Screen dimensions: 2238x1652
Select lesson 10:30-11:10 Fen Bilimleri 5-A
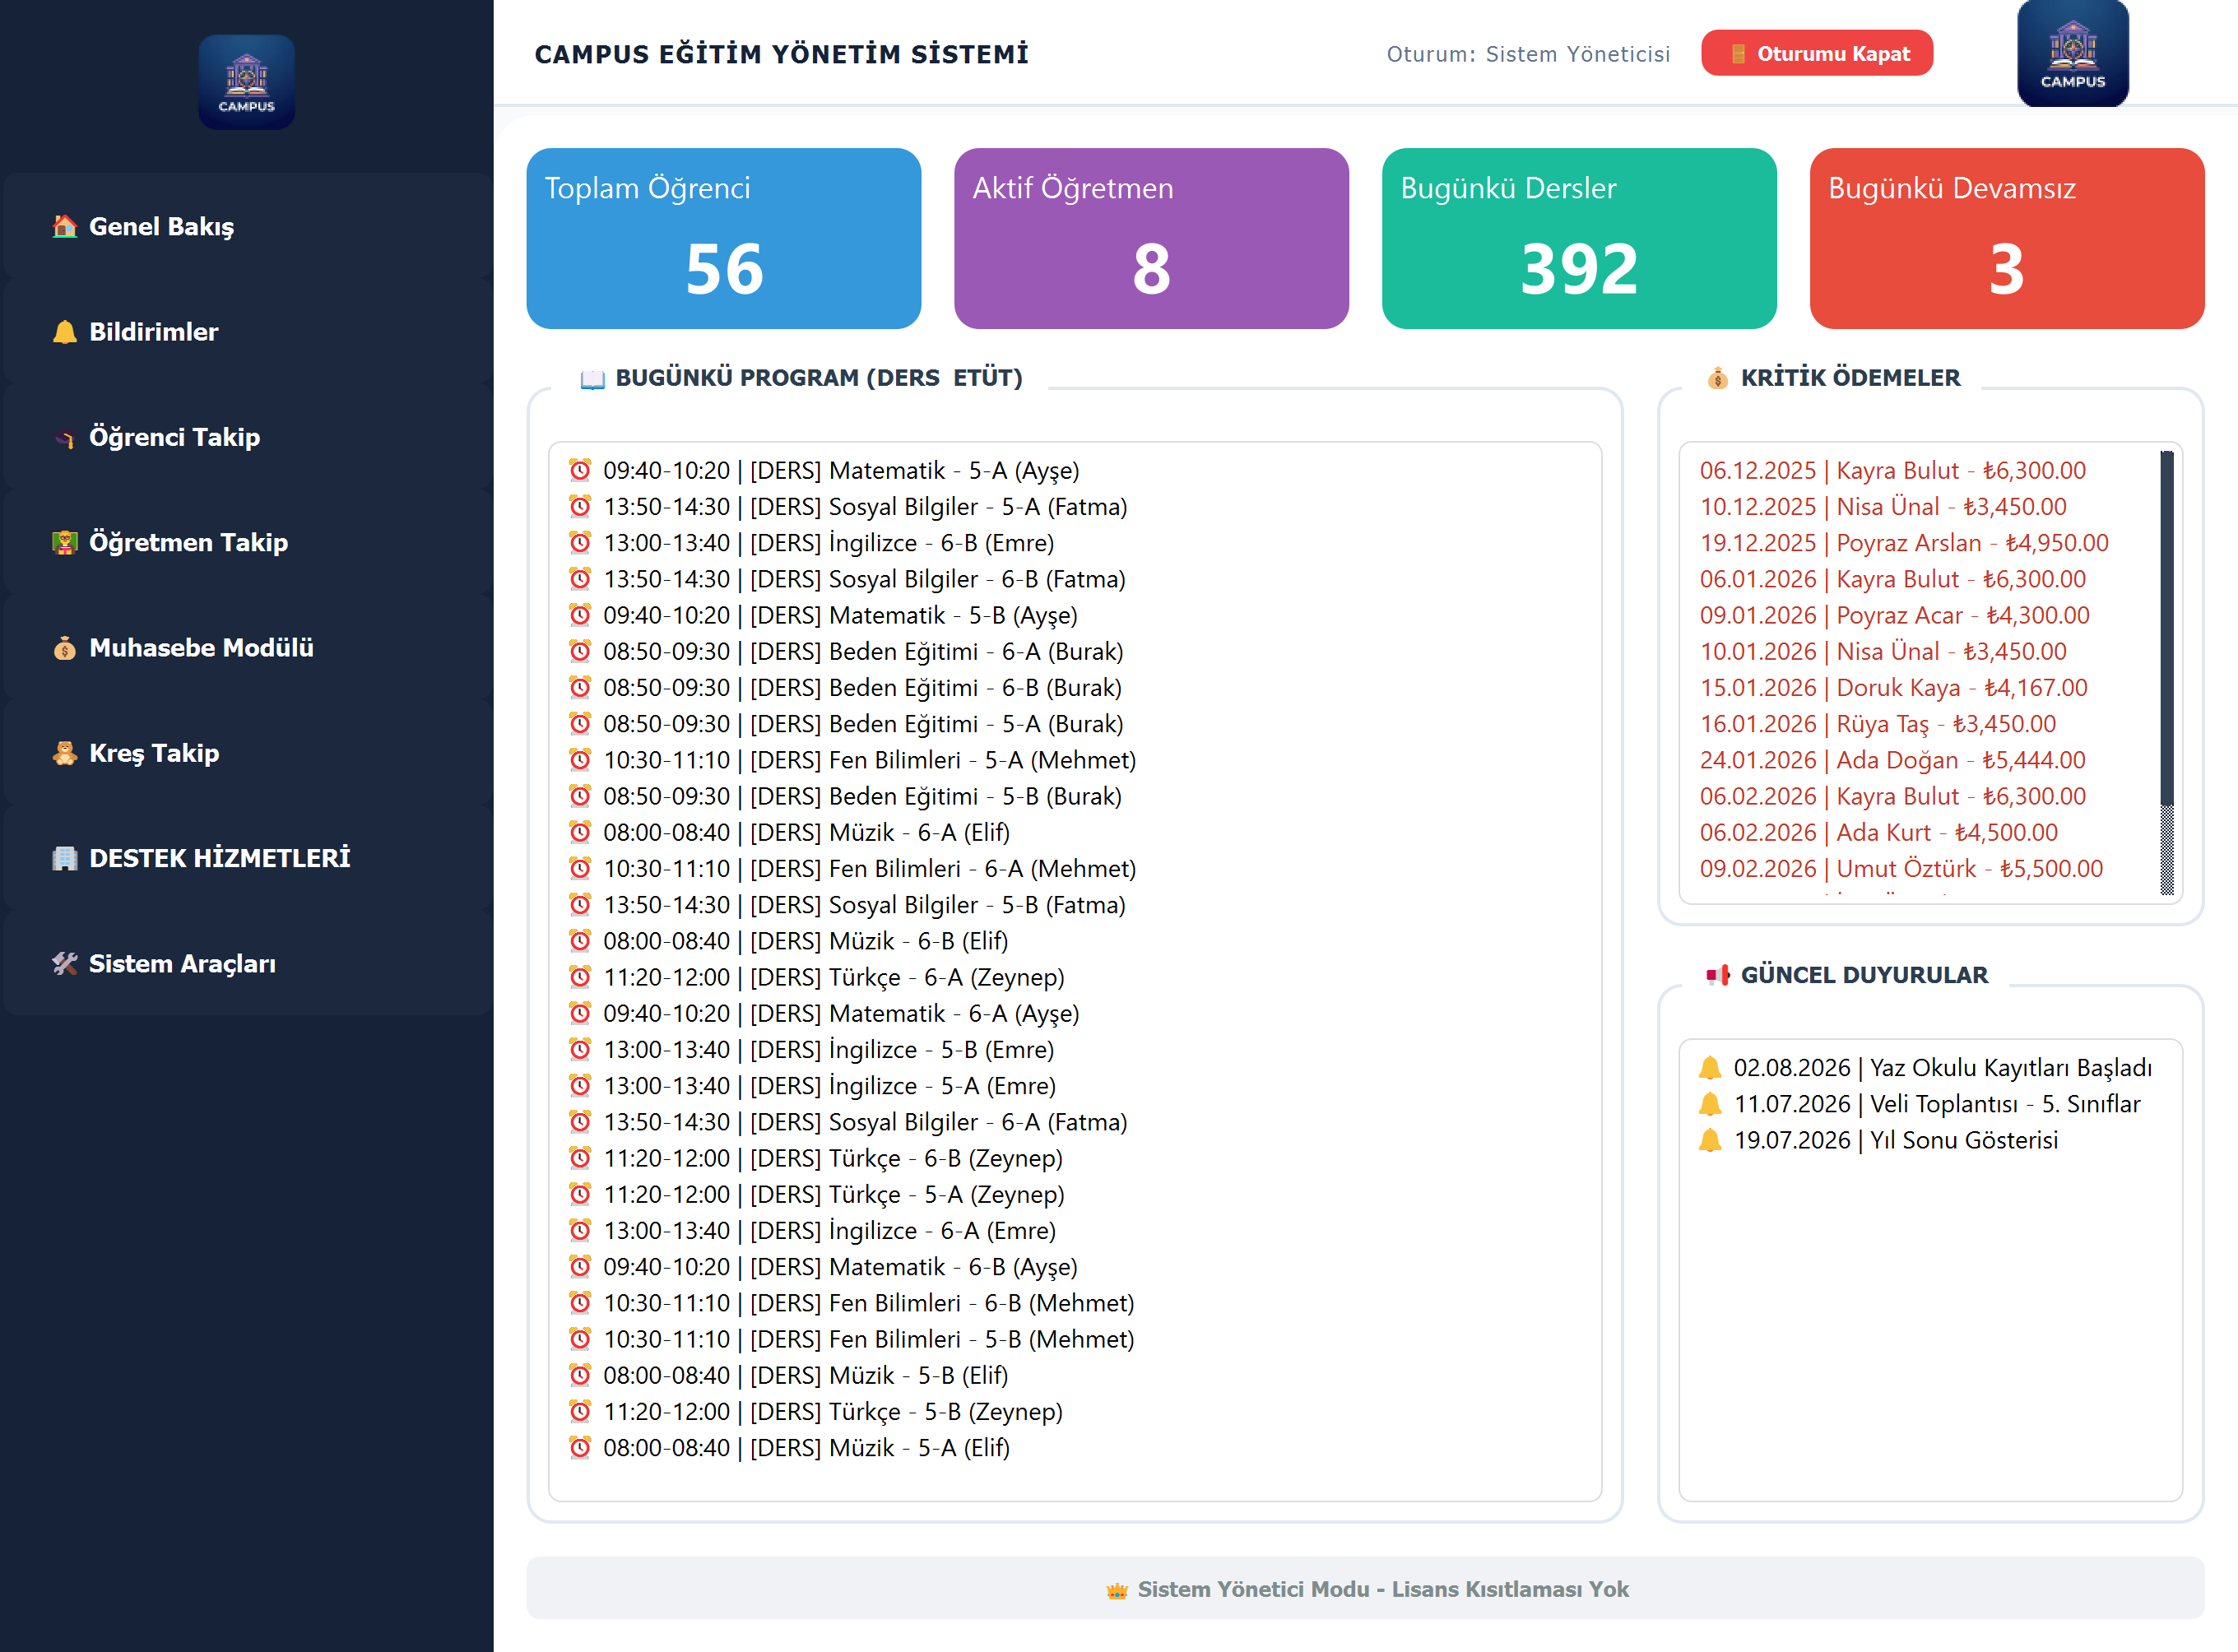click(x=852, y=760)
